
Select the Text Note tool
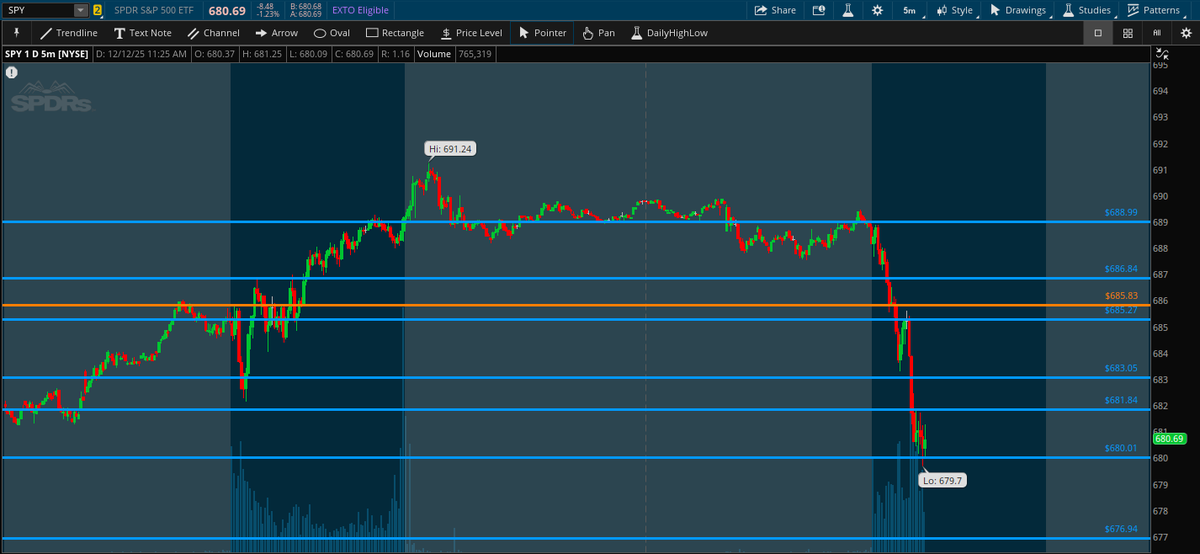142,33
